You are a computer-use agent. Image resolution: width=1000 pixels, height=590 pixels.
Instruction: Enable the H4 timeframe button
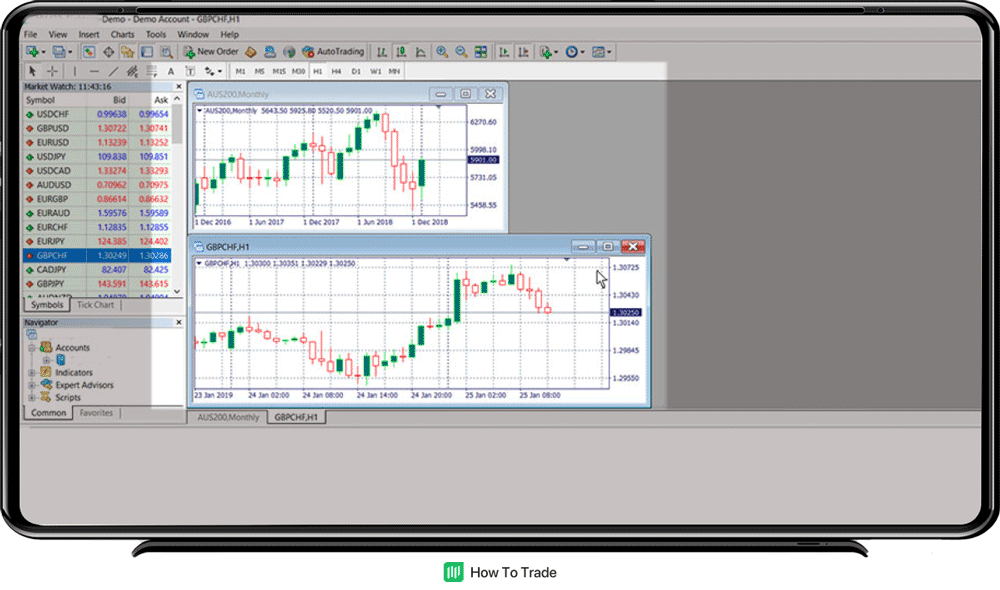click(x=337, y=71)
